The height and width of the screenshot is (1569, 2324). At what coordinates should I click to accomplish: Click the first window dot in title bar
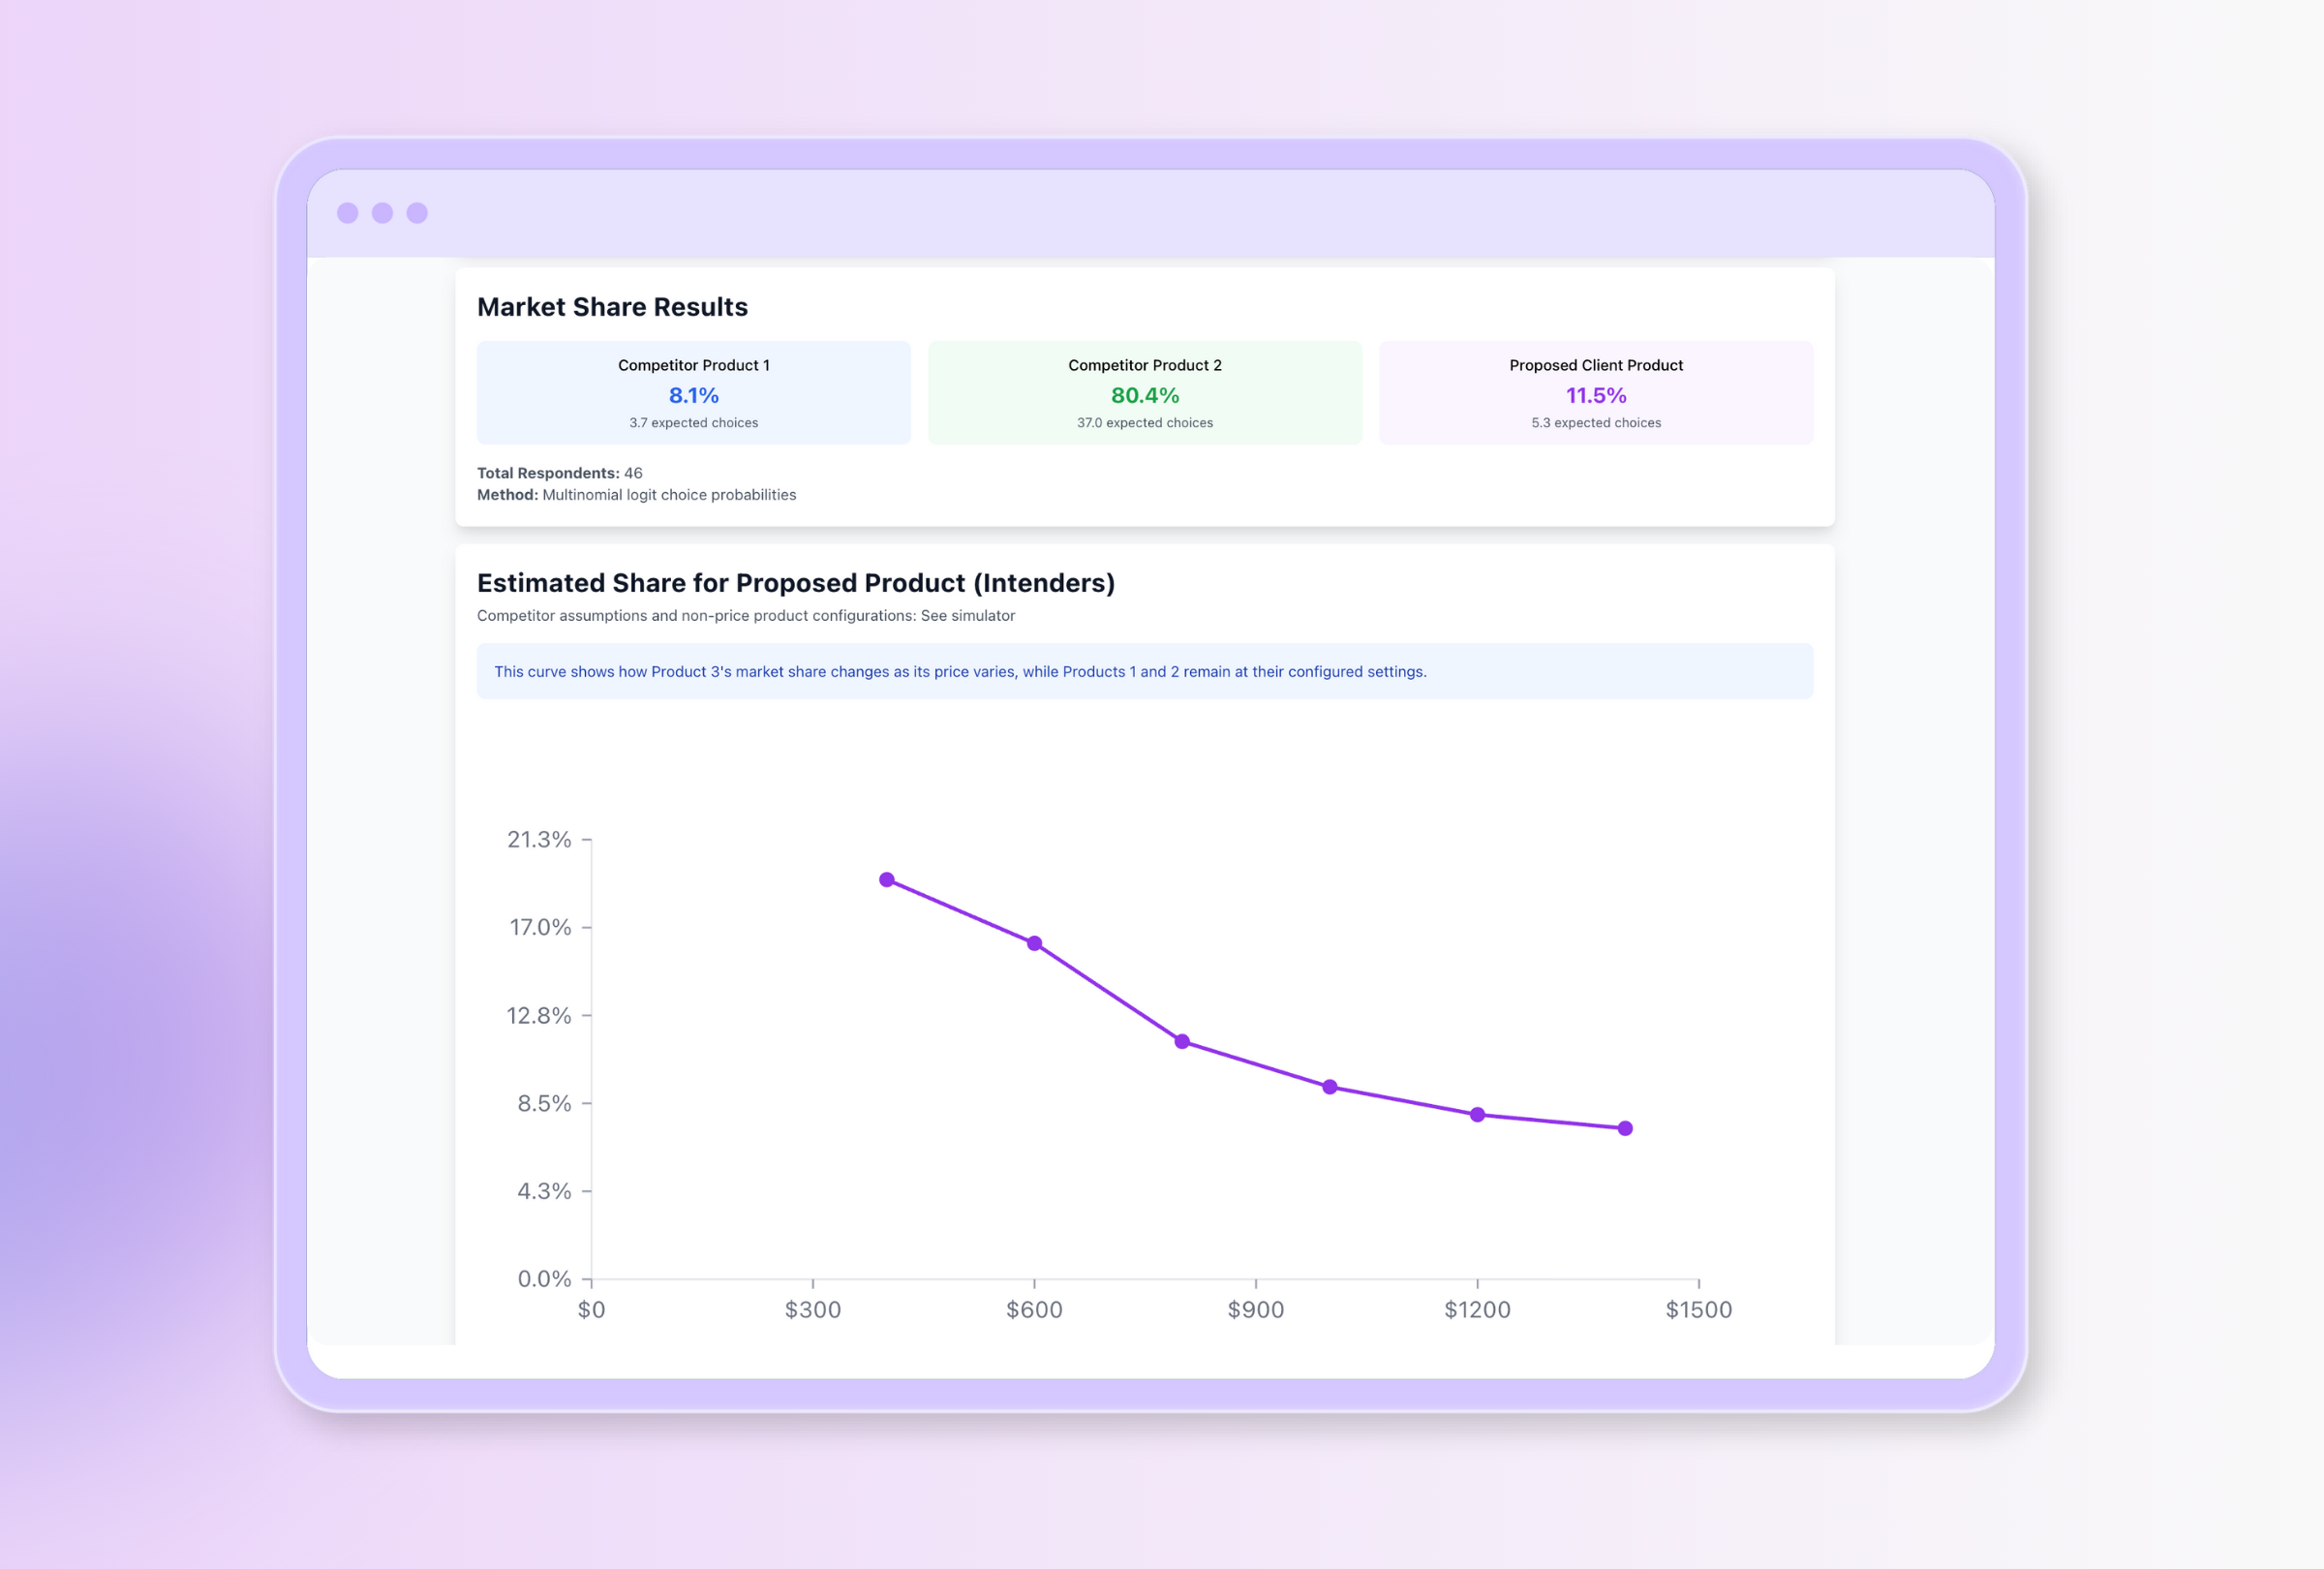347,213
